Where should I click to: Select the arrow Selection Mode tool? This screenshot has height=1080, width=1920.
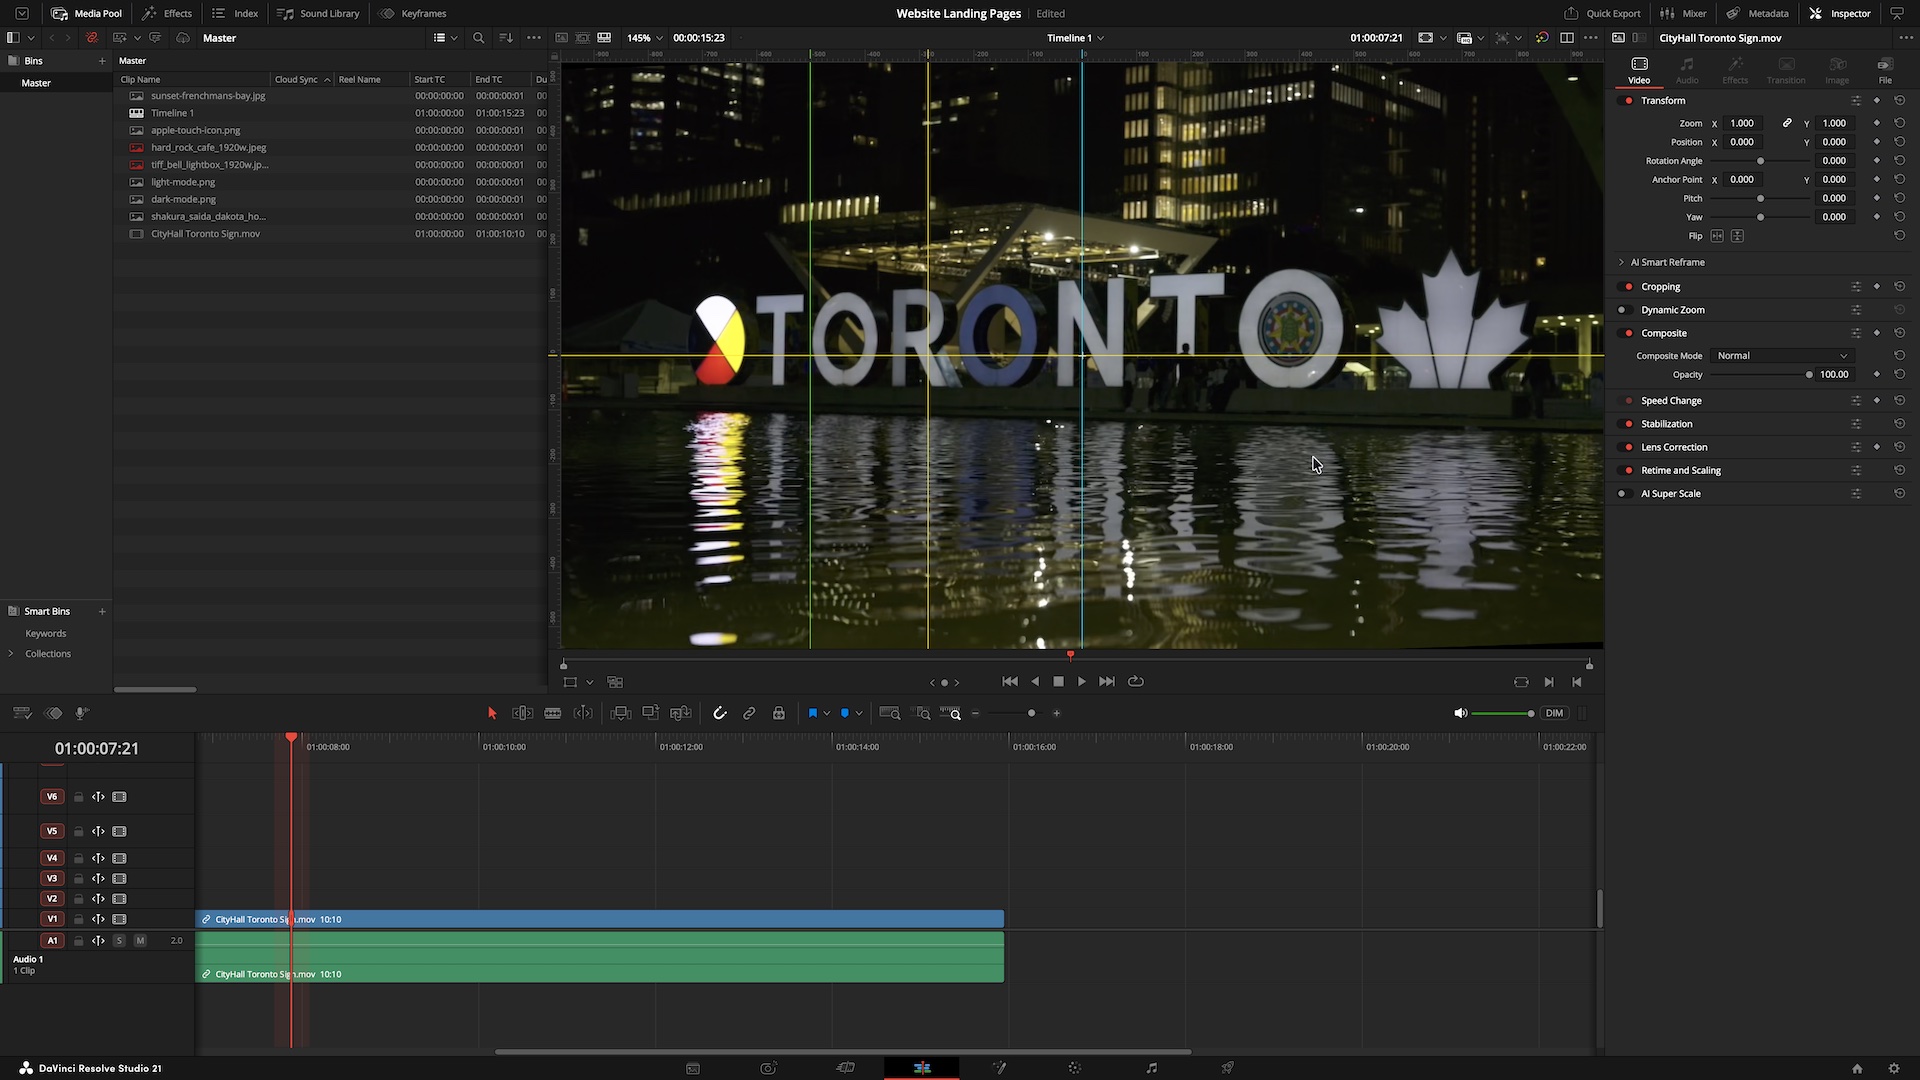491,713
